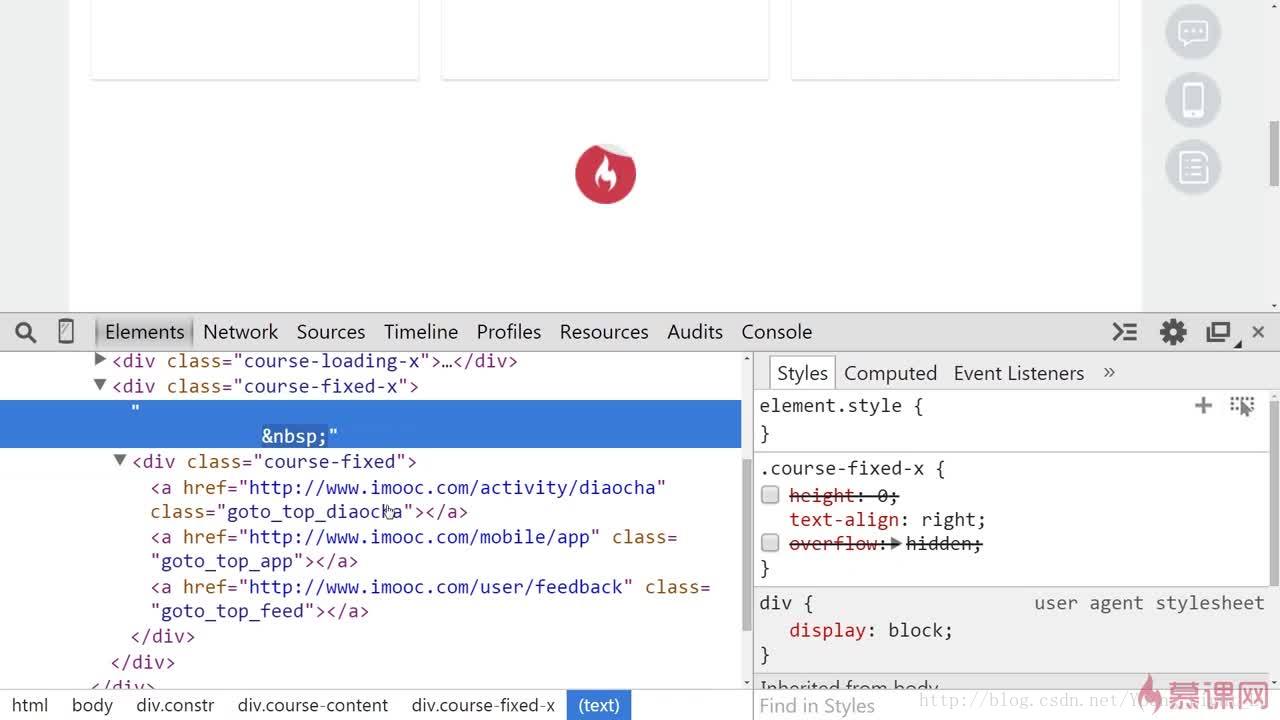Viewport: 1280px width, 720px height.
Task: Close the DevTools panel
Action: (1258, 332)
